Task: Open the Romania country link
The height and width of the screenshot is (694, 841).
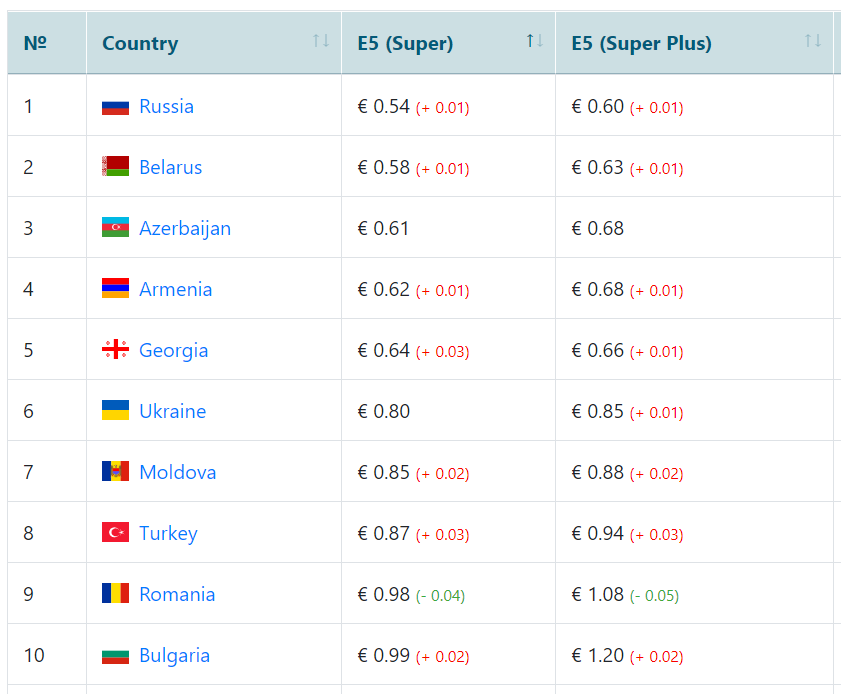Action: click(x=177, y=594)
